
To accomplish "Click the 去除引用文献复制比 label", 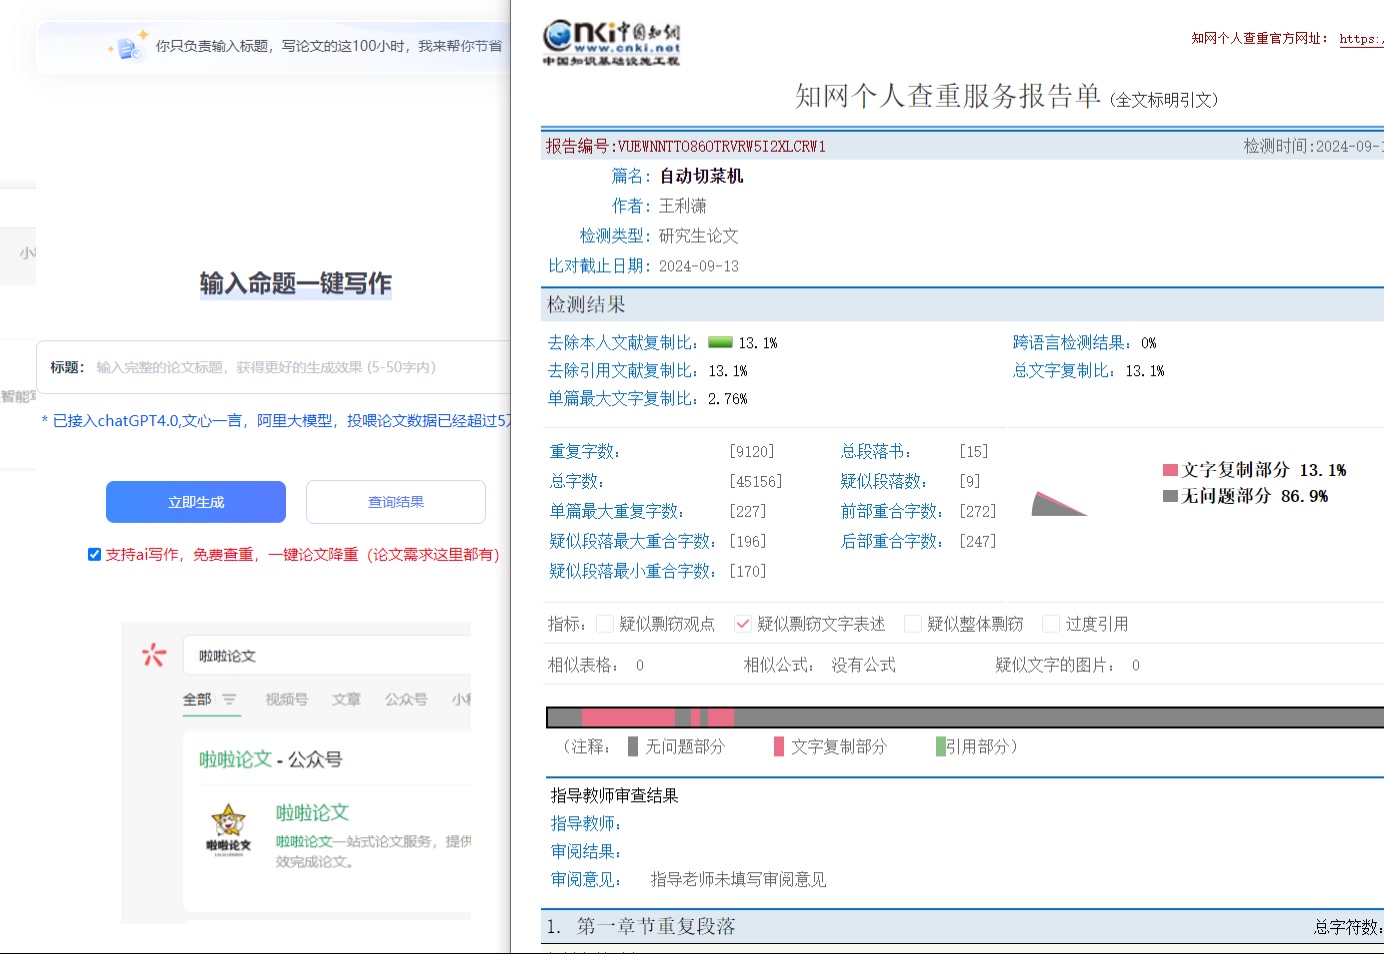I will [x=622, y=371].
